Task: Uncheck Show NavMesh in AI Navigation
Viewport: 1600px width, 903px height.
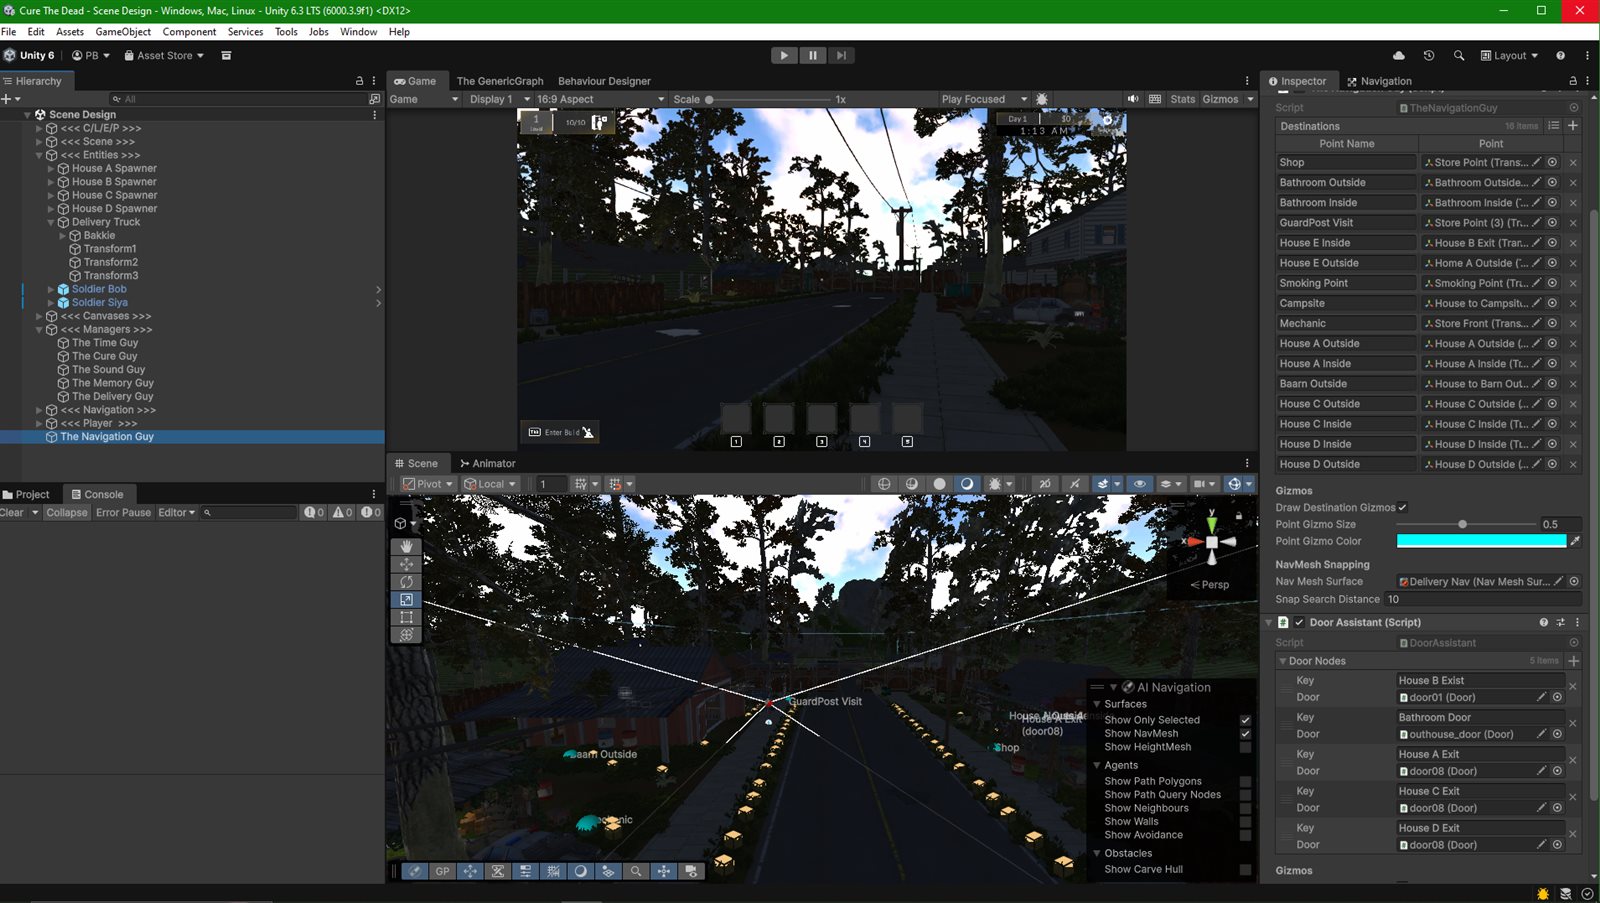Action: click(x=1245, y=734)
